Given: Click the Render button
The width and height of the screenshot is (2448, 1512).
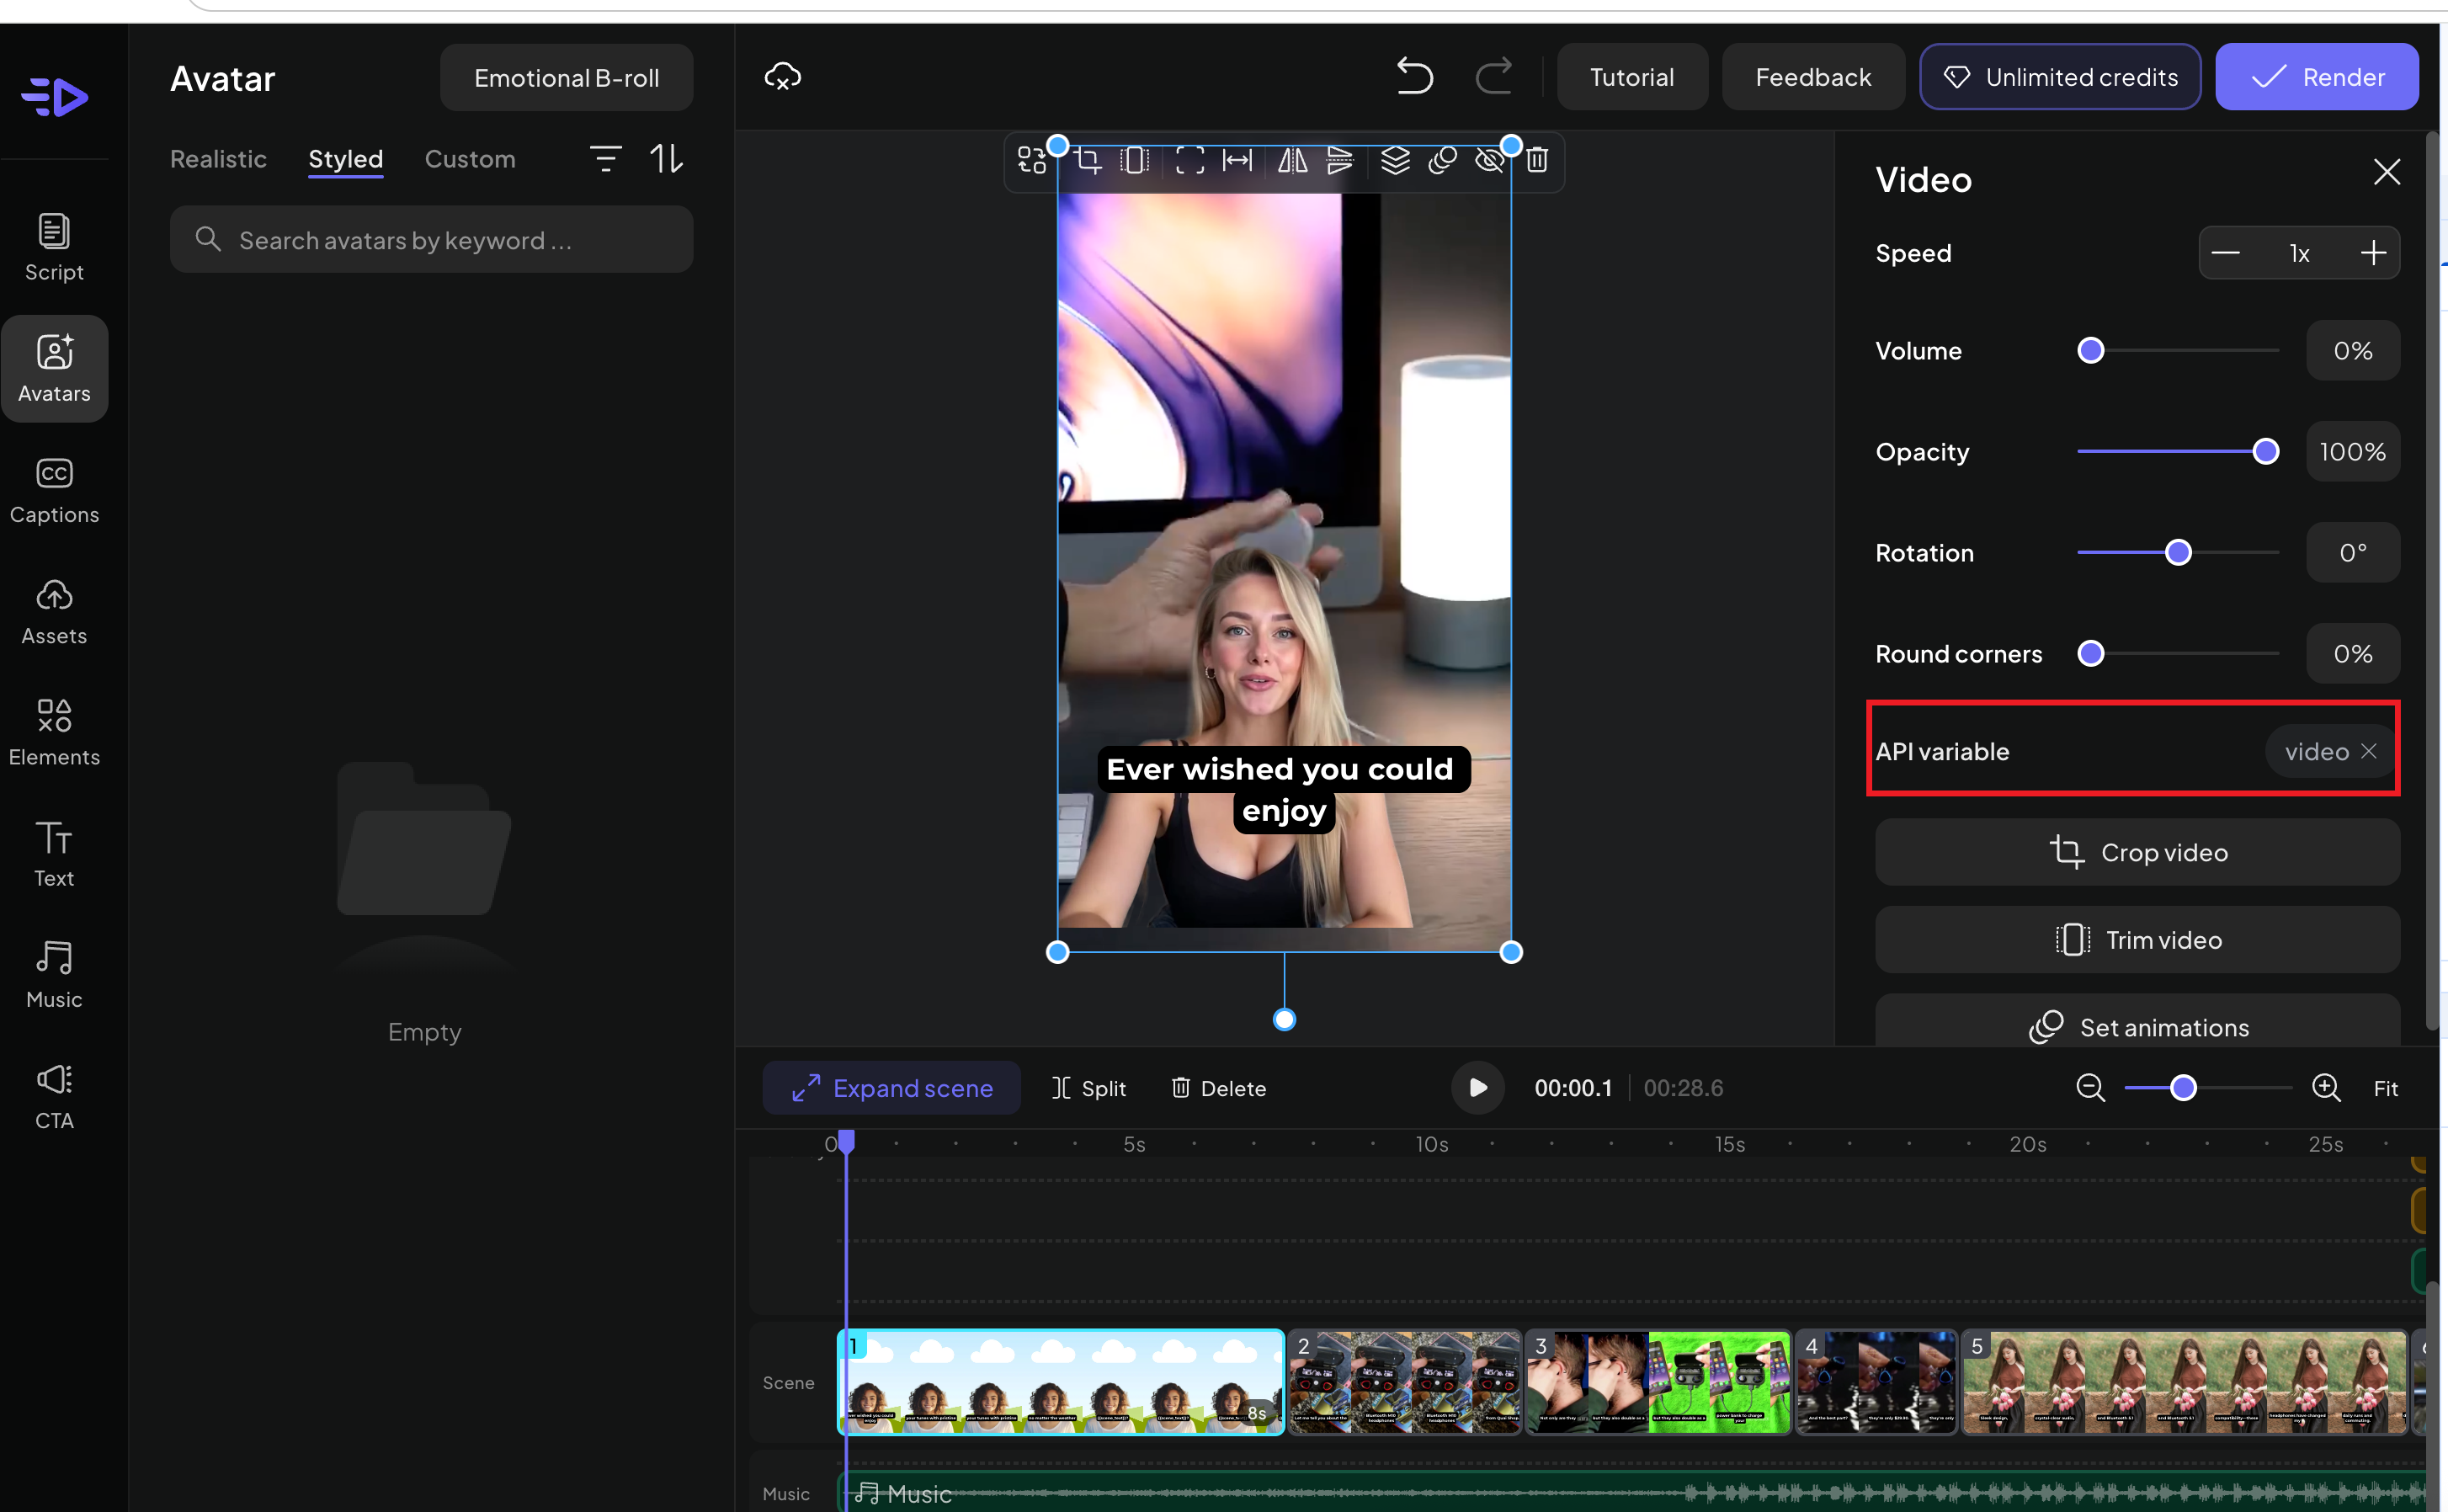Looking at the screenshot, I should click(x=2317, y=76).
